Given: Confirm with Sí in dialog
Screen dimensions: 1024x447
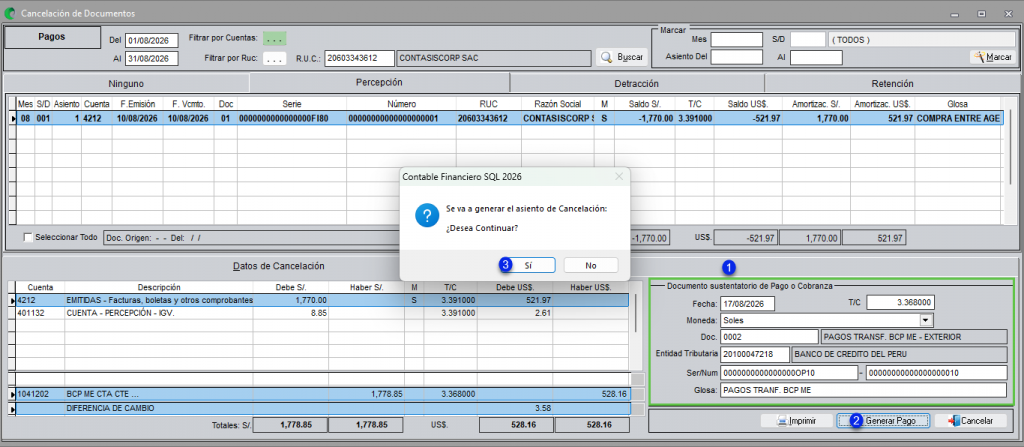Looking at the screenshot, I should [528, 265].
